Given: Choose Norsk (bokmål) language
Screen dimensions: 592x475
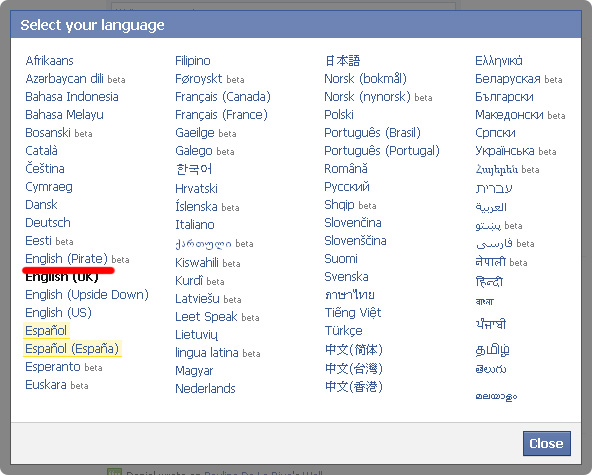Looking at the screenshot, I should tap(365, 79).
